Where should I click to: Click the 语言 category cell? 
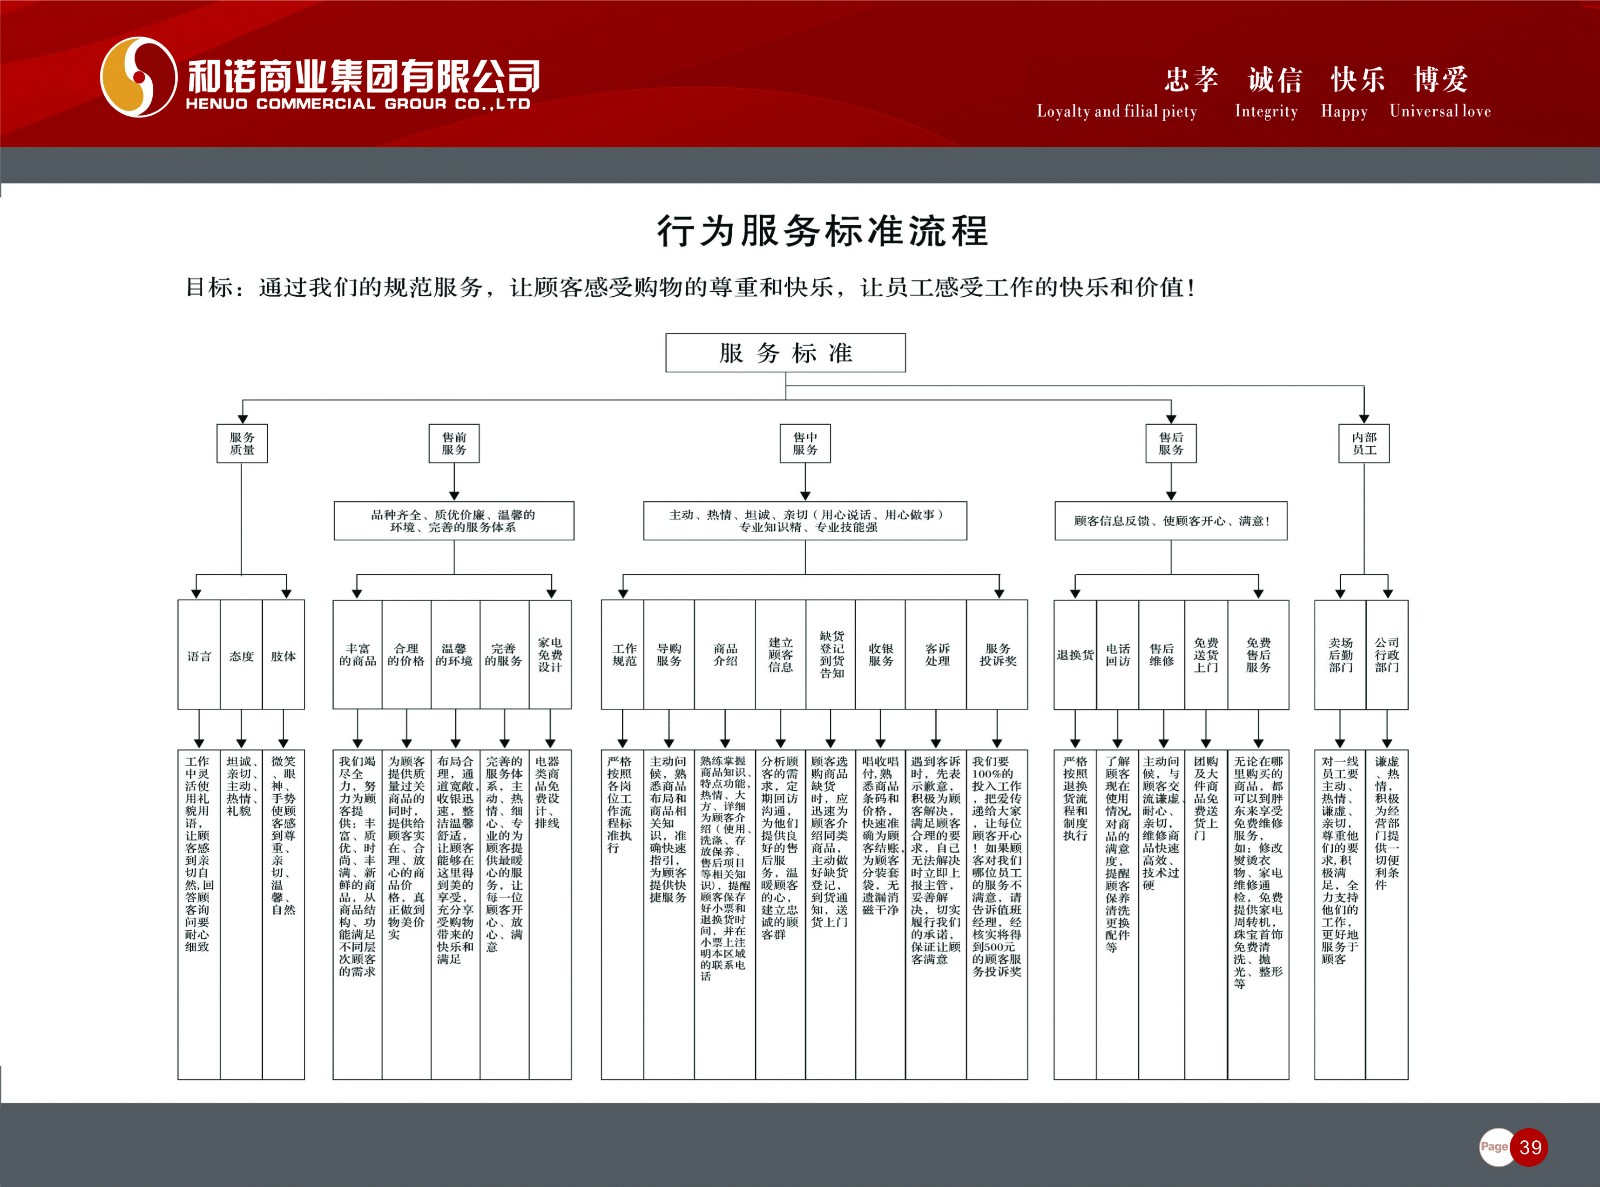click(199, 655)
